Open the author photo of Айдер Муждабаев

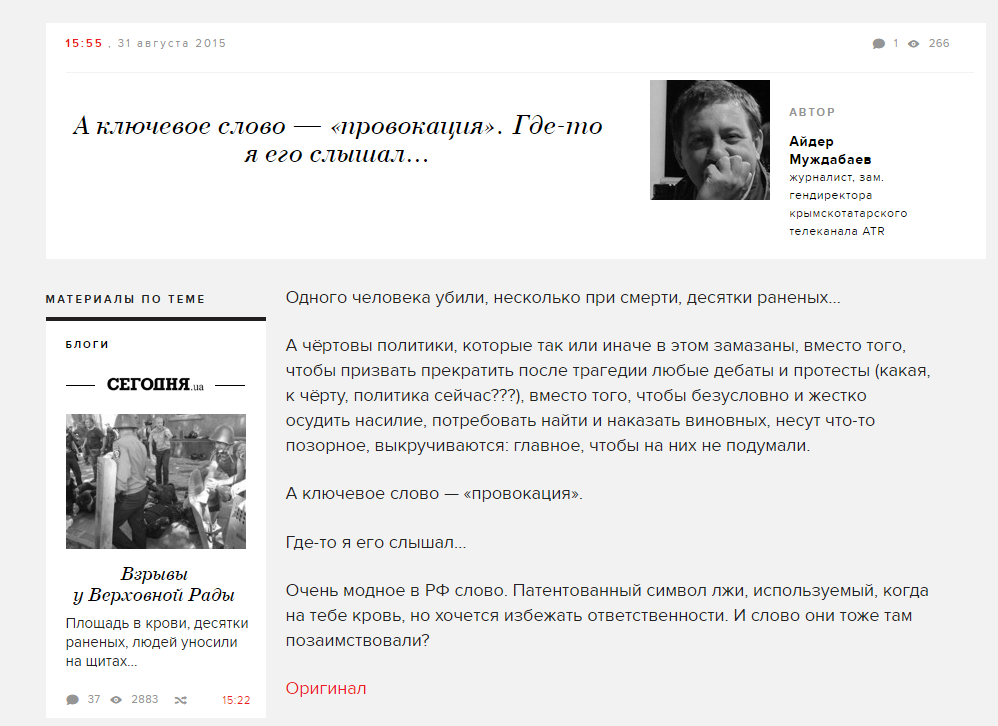710,140
